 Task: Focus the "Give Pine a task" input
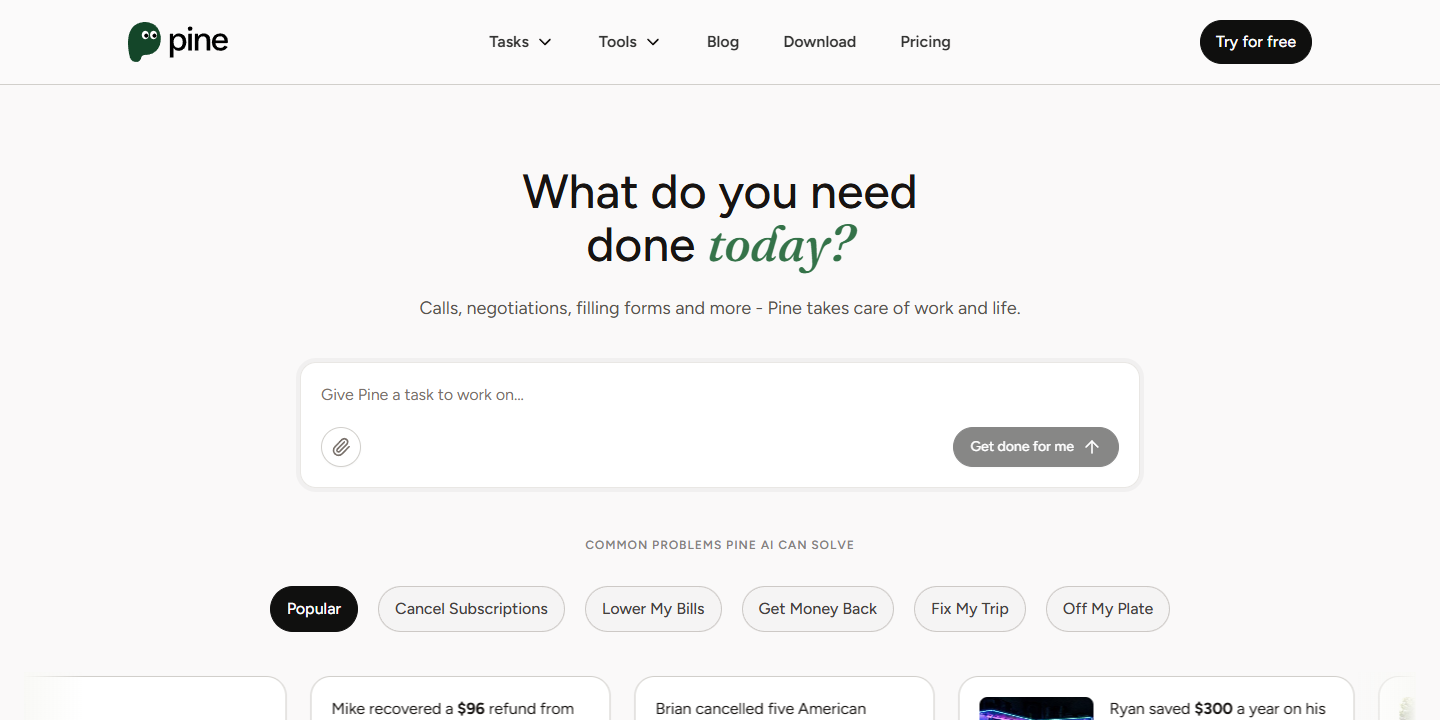[x=720, y=395]
